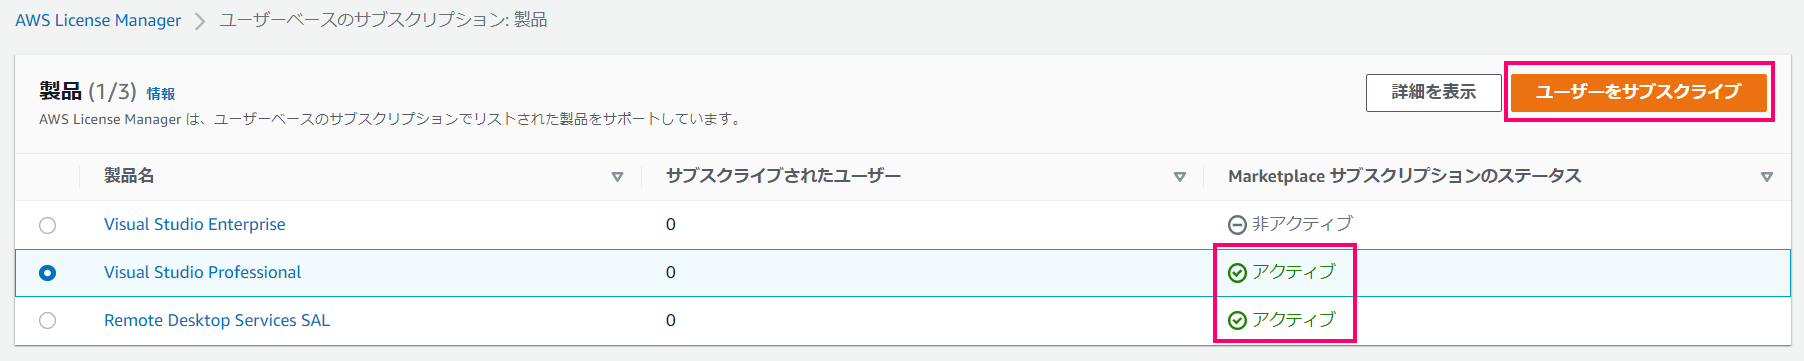Click the active checkmark icon for Visual Studio Professional

1237,273
